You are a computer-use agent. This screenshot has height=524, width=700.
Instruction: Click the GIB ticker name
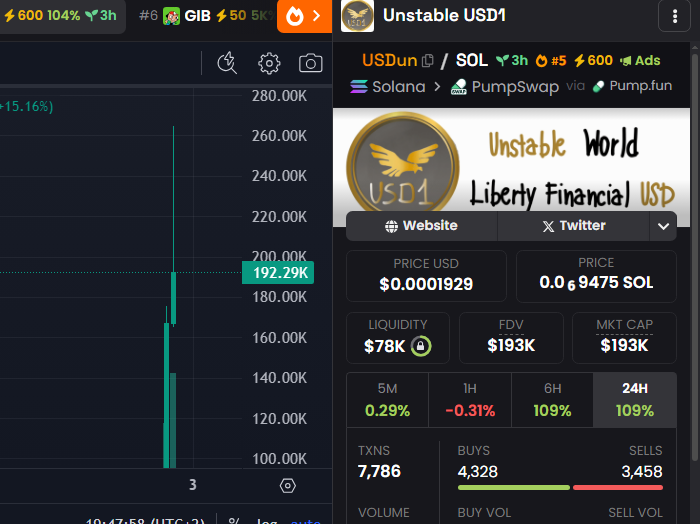pos(197,16)
